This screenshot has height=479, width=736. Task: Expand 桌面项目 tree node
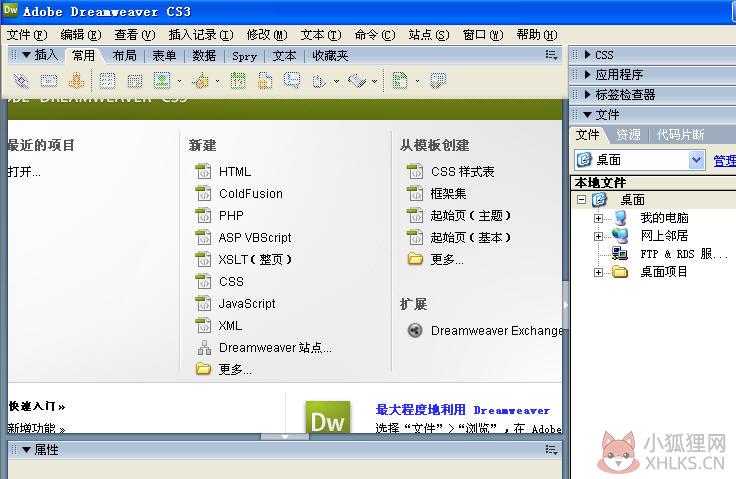tap(598, 272)
